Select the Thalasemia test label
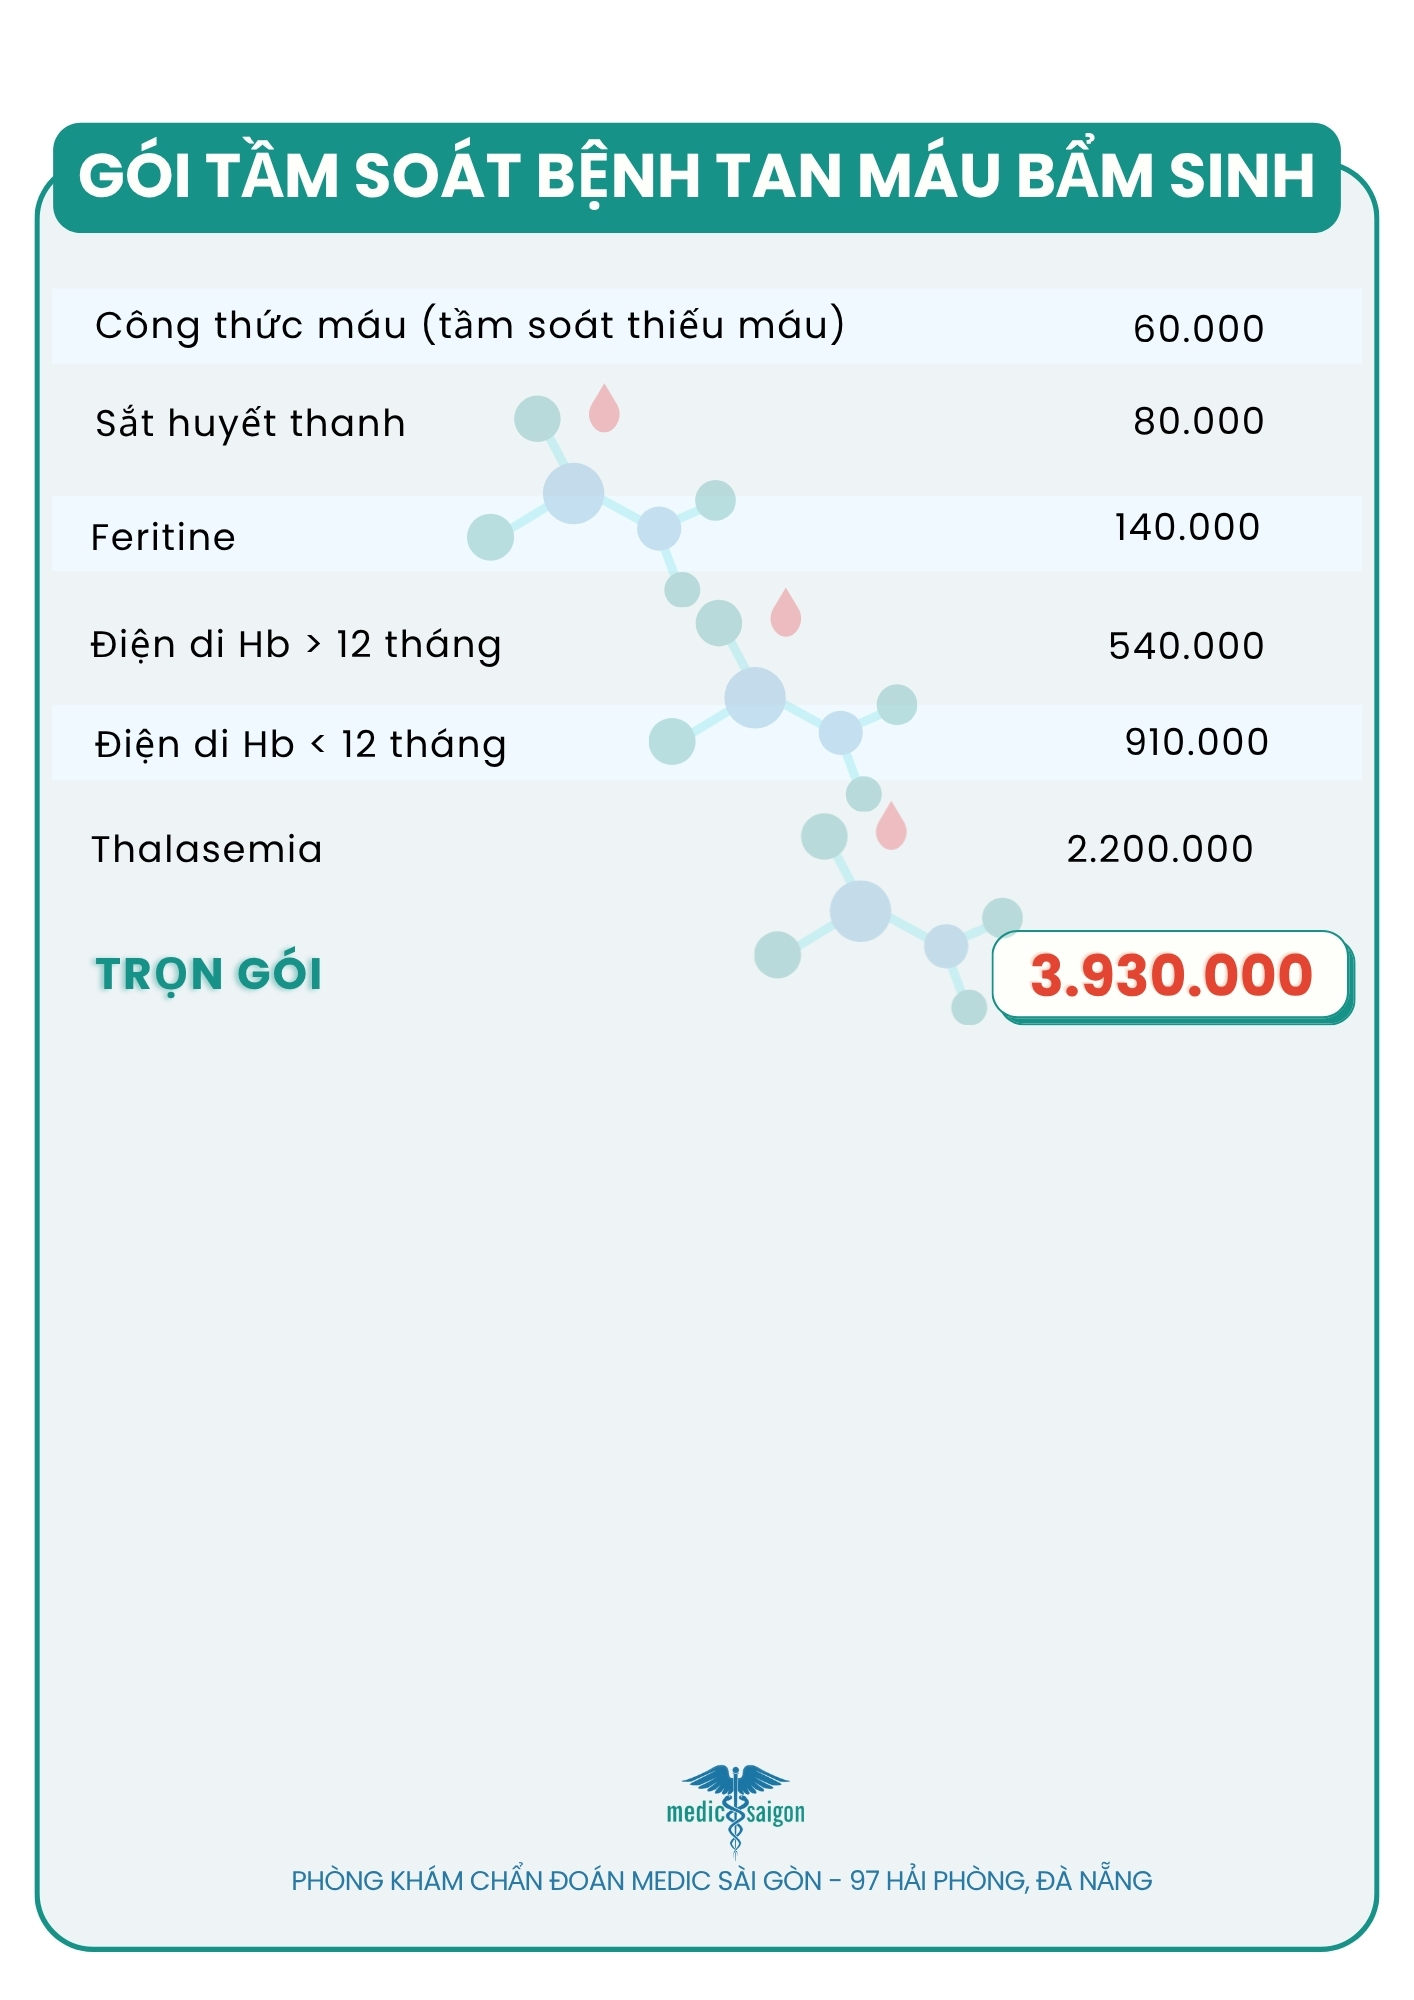1414x2000 pixels. [x=207, y=849]
